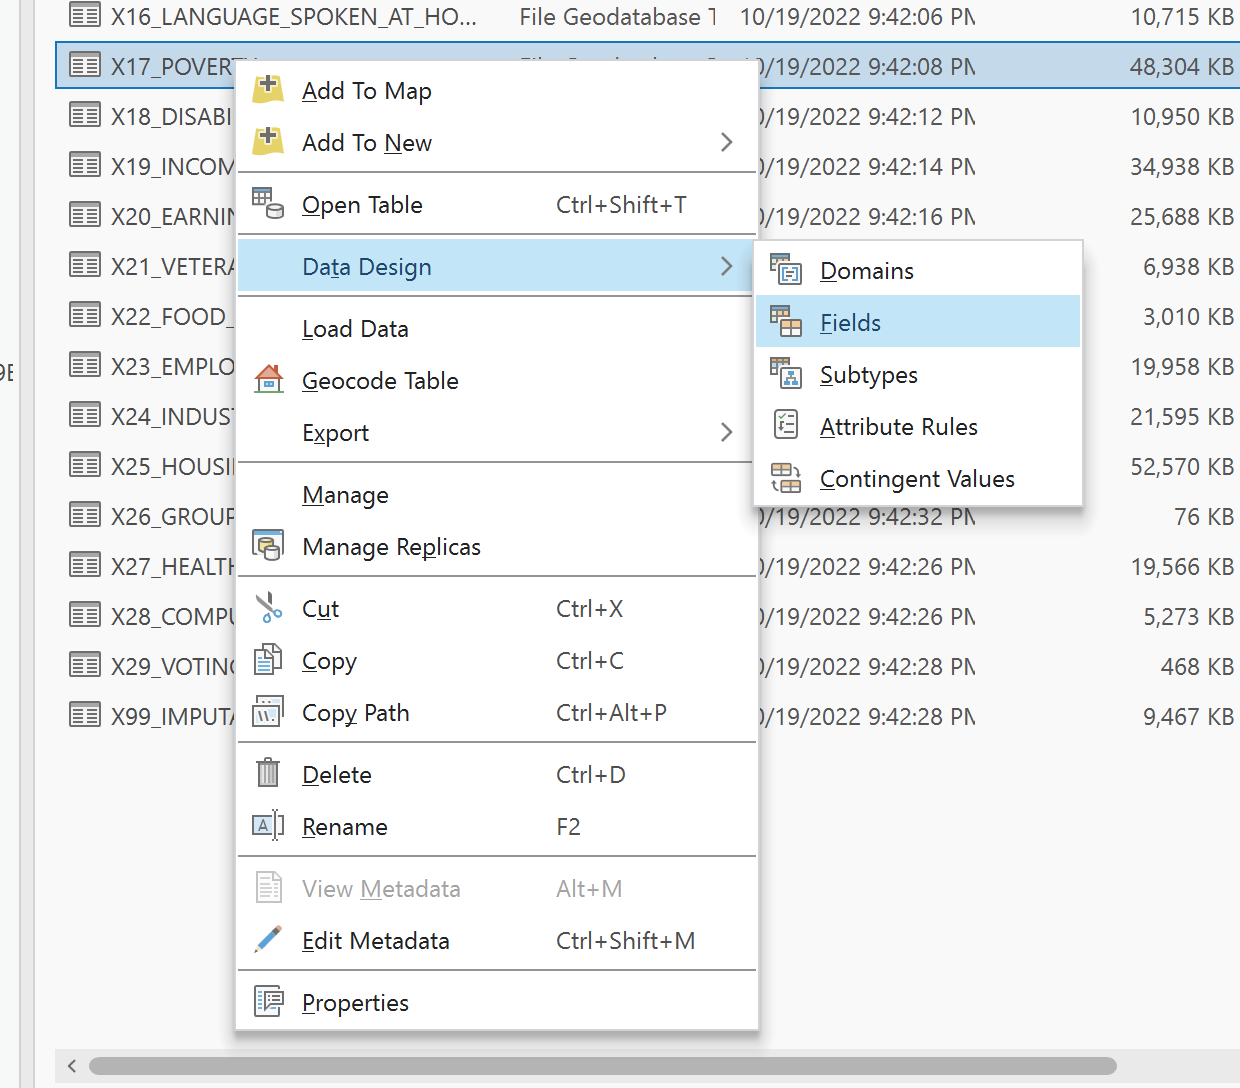Click the horizontal scrollbar left arrow
The image size is (1240, 1088).
[x=72, y=1066]
